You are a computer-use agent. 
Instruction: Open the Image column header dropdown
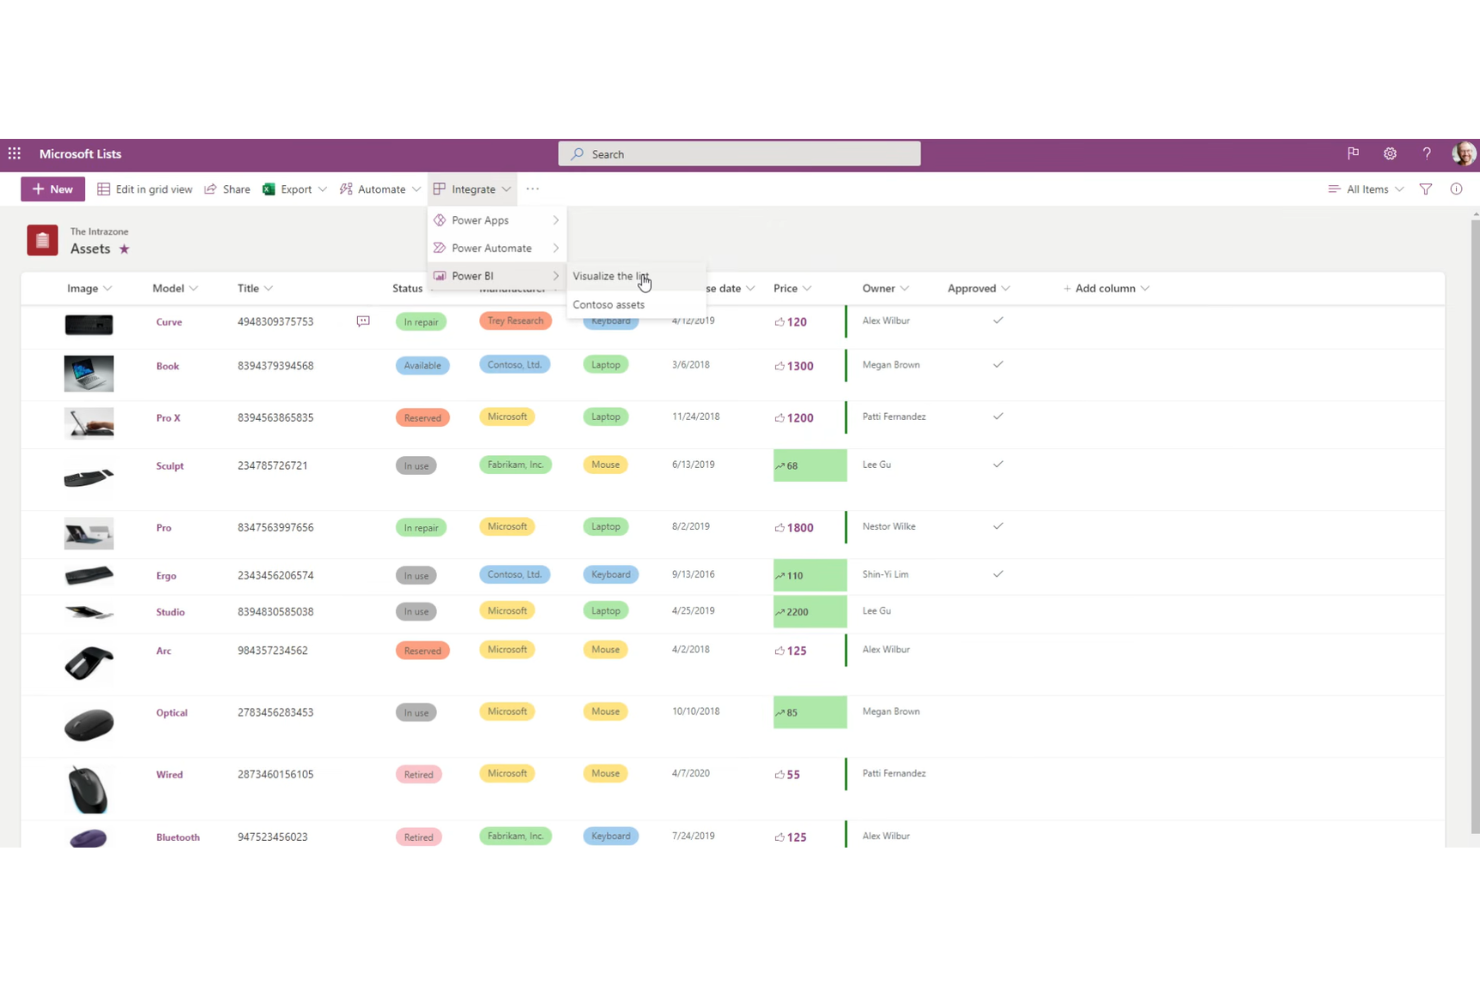pos(90,288)
